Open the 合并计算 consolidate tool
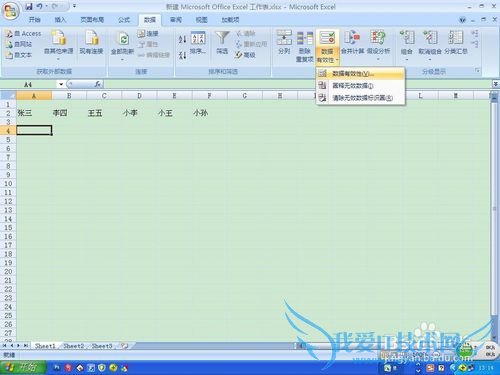Viewport: 500px width, 375px height. (x=352, y=43)
